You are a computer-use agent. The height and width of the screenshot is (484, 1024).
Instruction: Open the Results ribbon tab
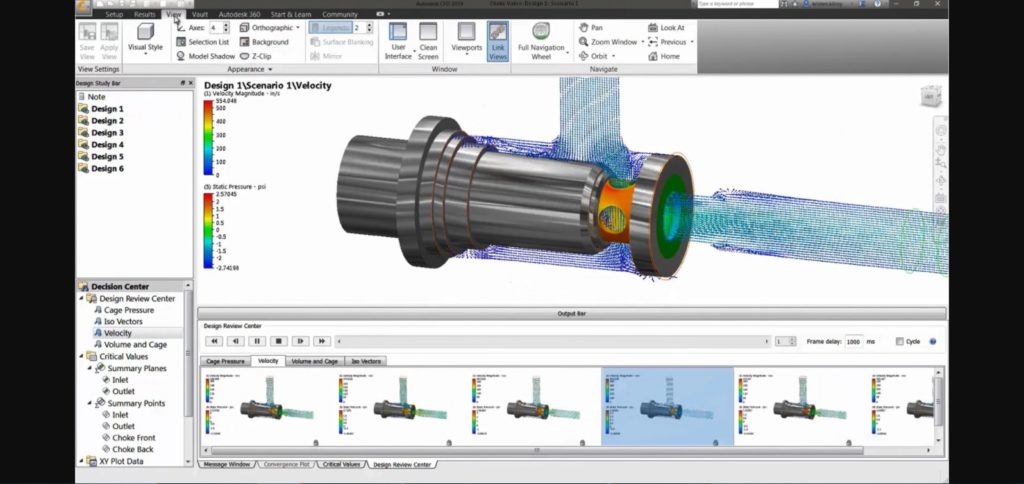point(144,14)
